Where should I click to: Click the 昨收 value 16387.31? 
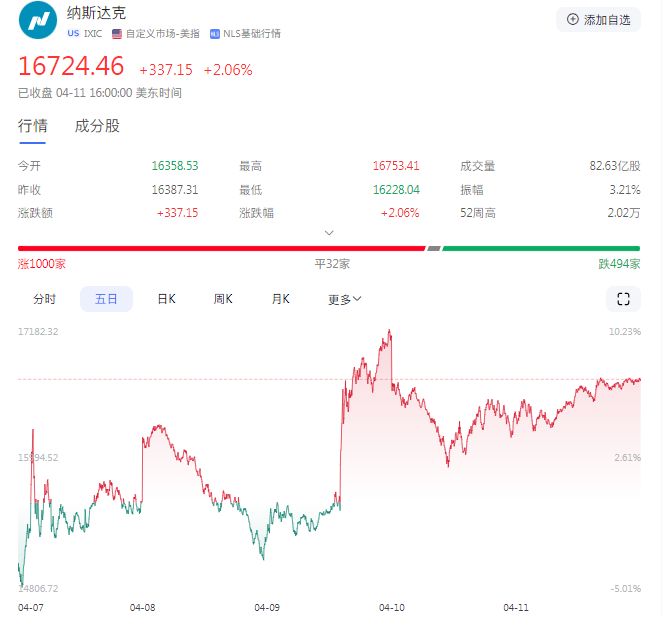pyautogui.click(x=175, y=190)
